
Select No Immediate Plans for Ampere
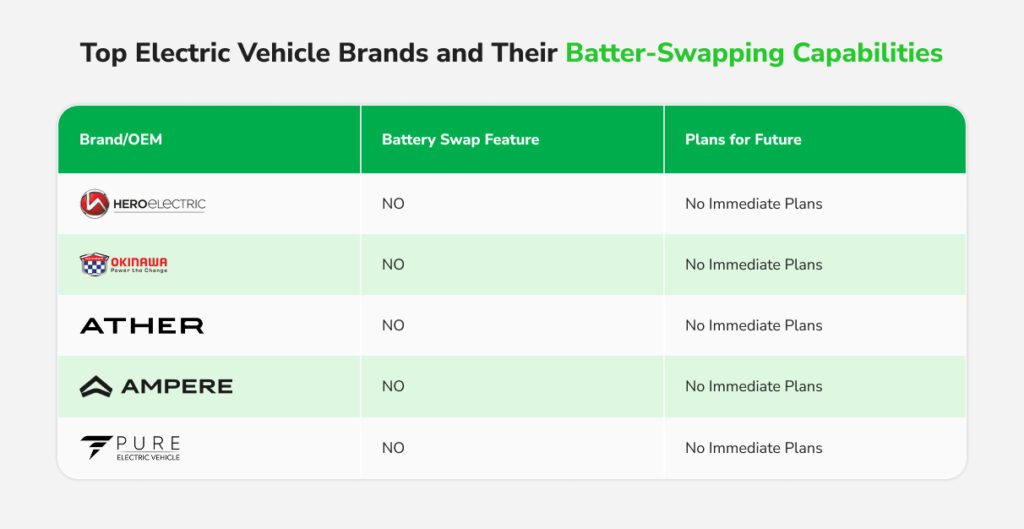pyautogui.click(x=753, y=387)
